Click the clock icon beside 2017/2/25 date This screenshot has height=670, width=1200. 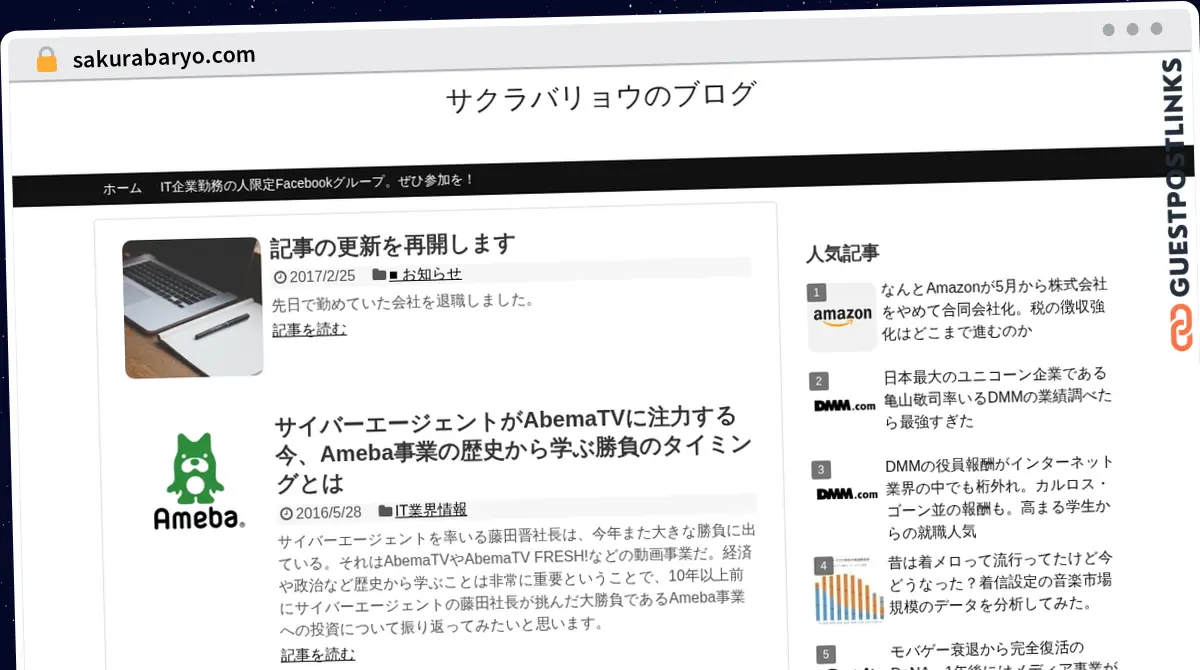(280, 277)
